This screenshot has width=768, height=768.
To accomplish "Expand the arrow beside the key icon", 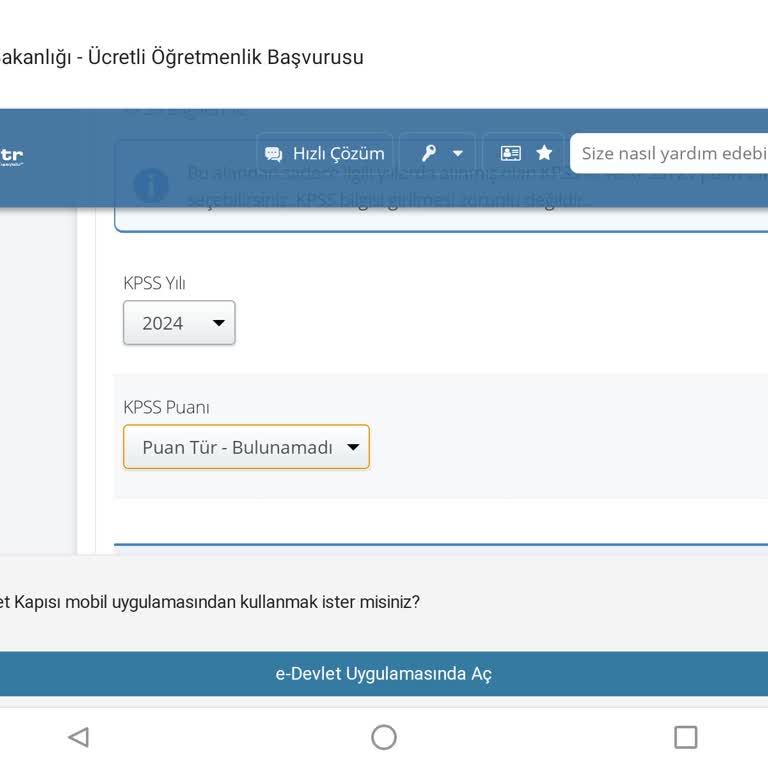I will tap(457, 153).
